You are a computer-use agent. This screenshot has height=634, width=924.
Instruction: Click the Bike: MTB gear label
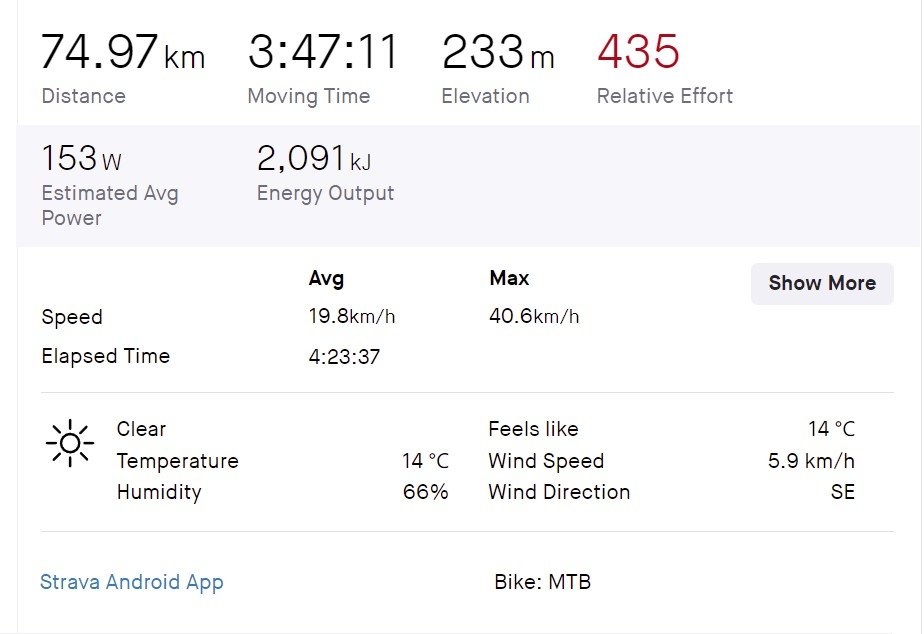pyautogui.click(x=542, y=582)
